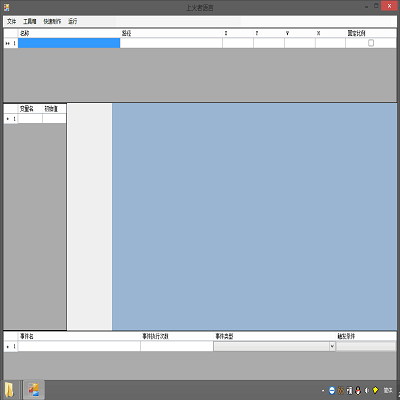
Task: Click the running app icon in taskbar
Action: point(34,390)
